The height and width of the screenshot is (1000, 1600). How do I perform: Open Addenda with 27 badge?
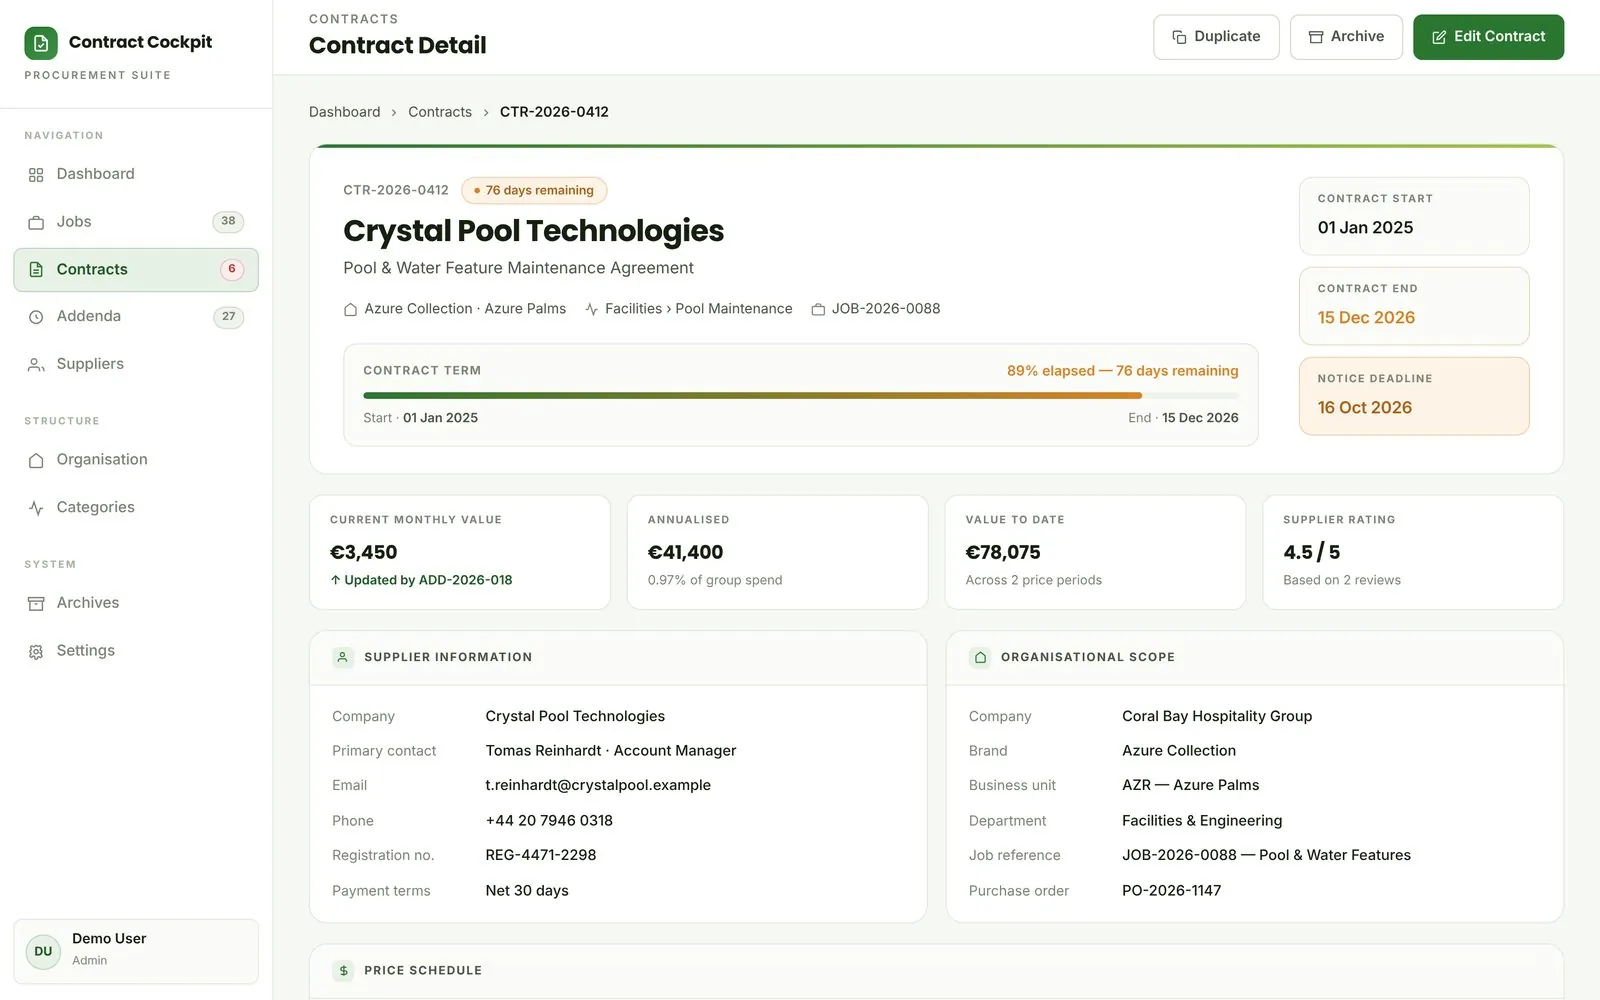click(136, 317)
